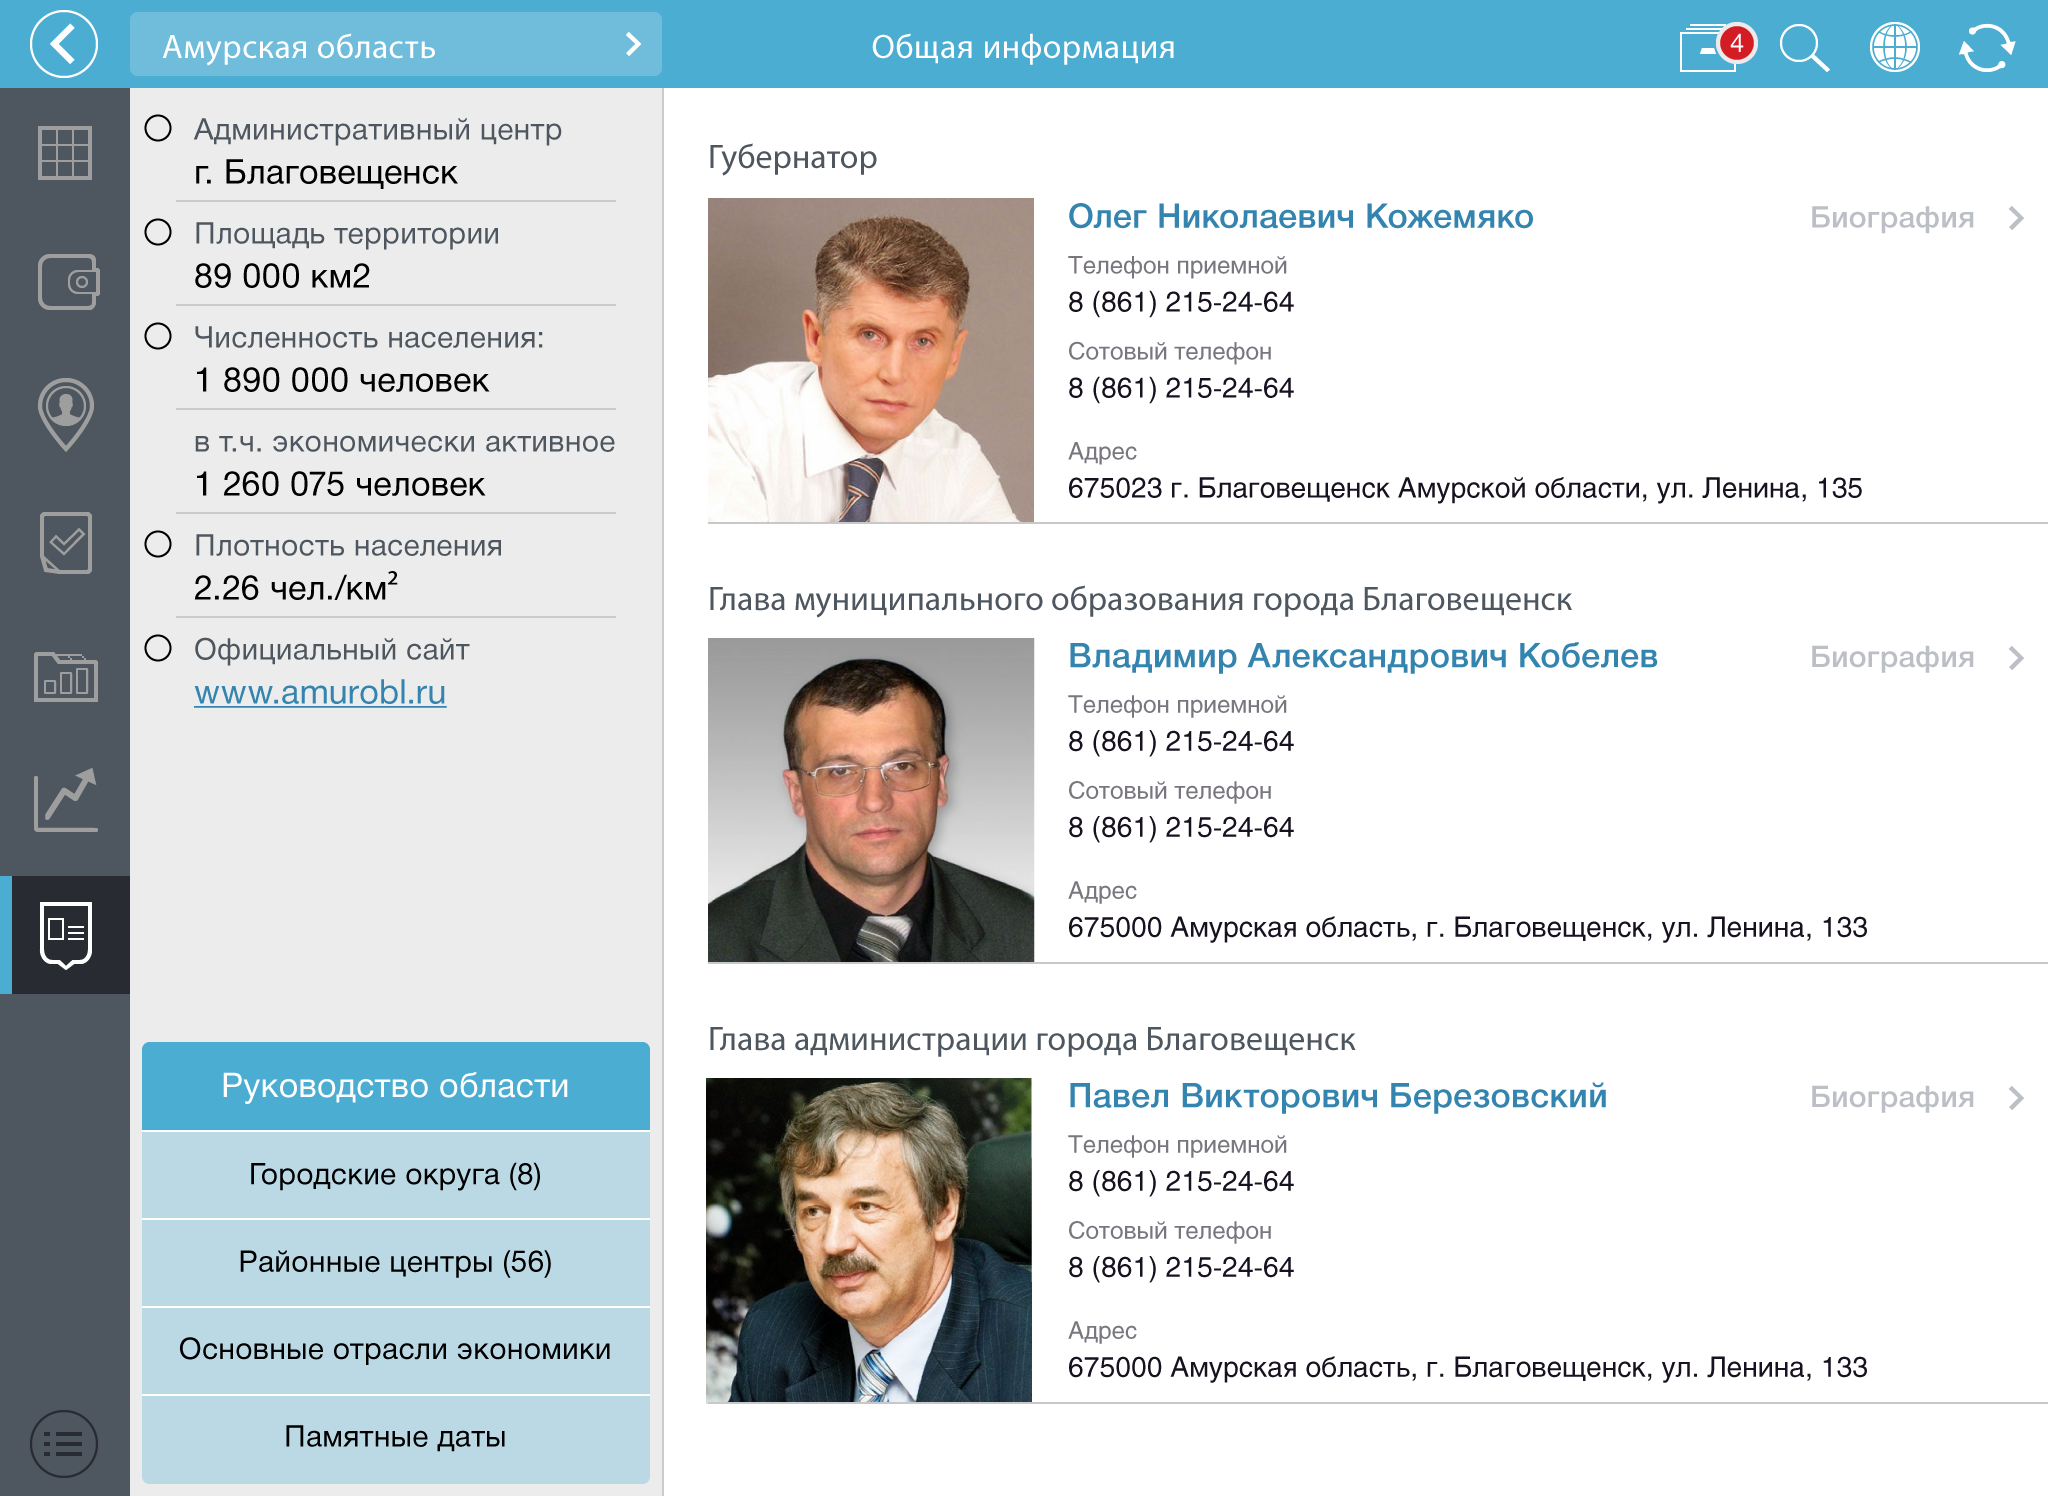Tap the Губернатор section heading

792,158
